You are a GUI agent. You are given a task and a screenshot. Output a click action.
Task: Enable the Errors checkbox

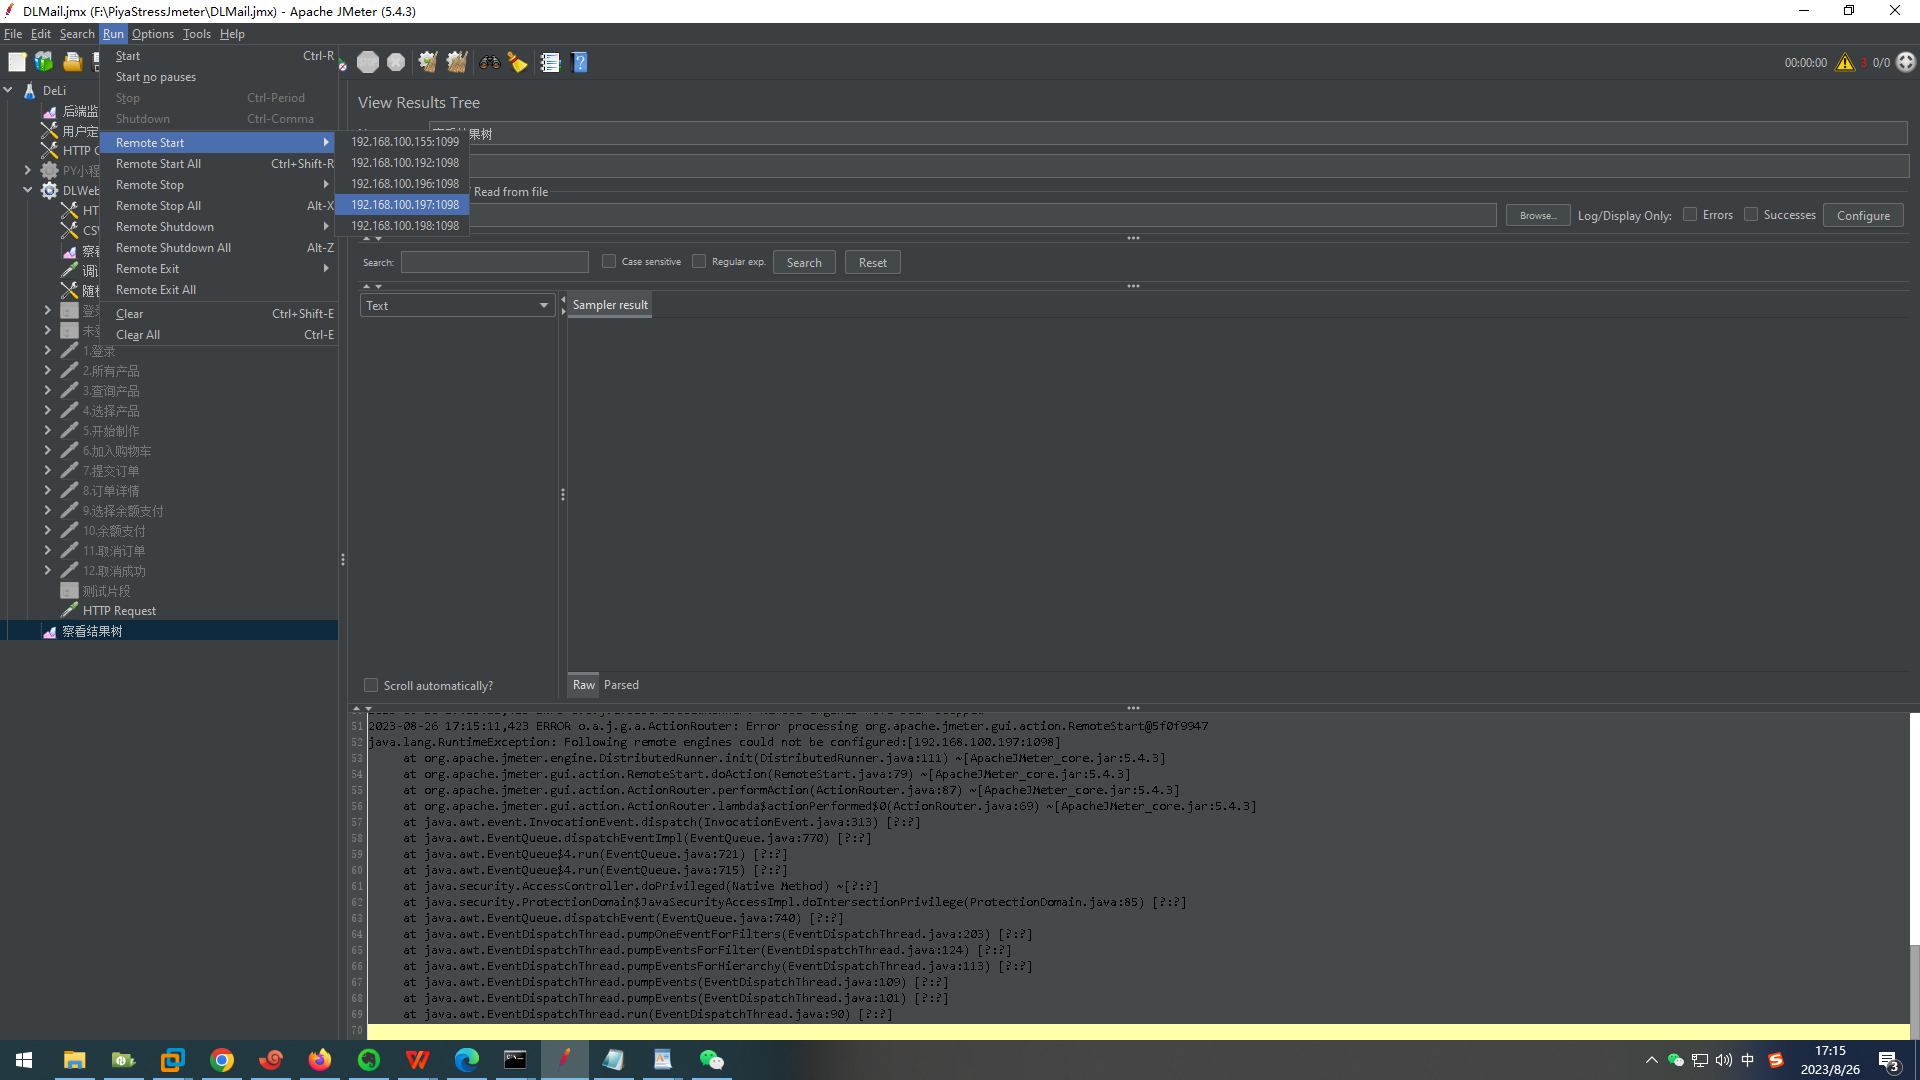(x=1690, y=214)
